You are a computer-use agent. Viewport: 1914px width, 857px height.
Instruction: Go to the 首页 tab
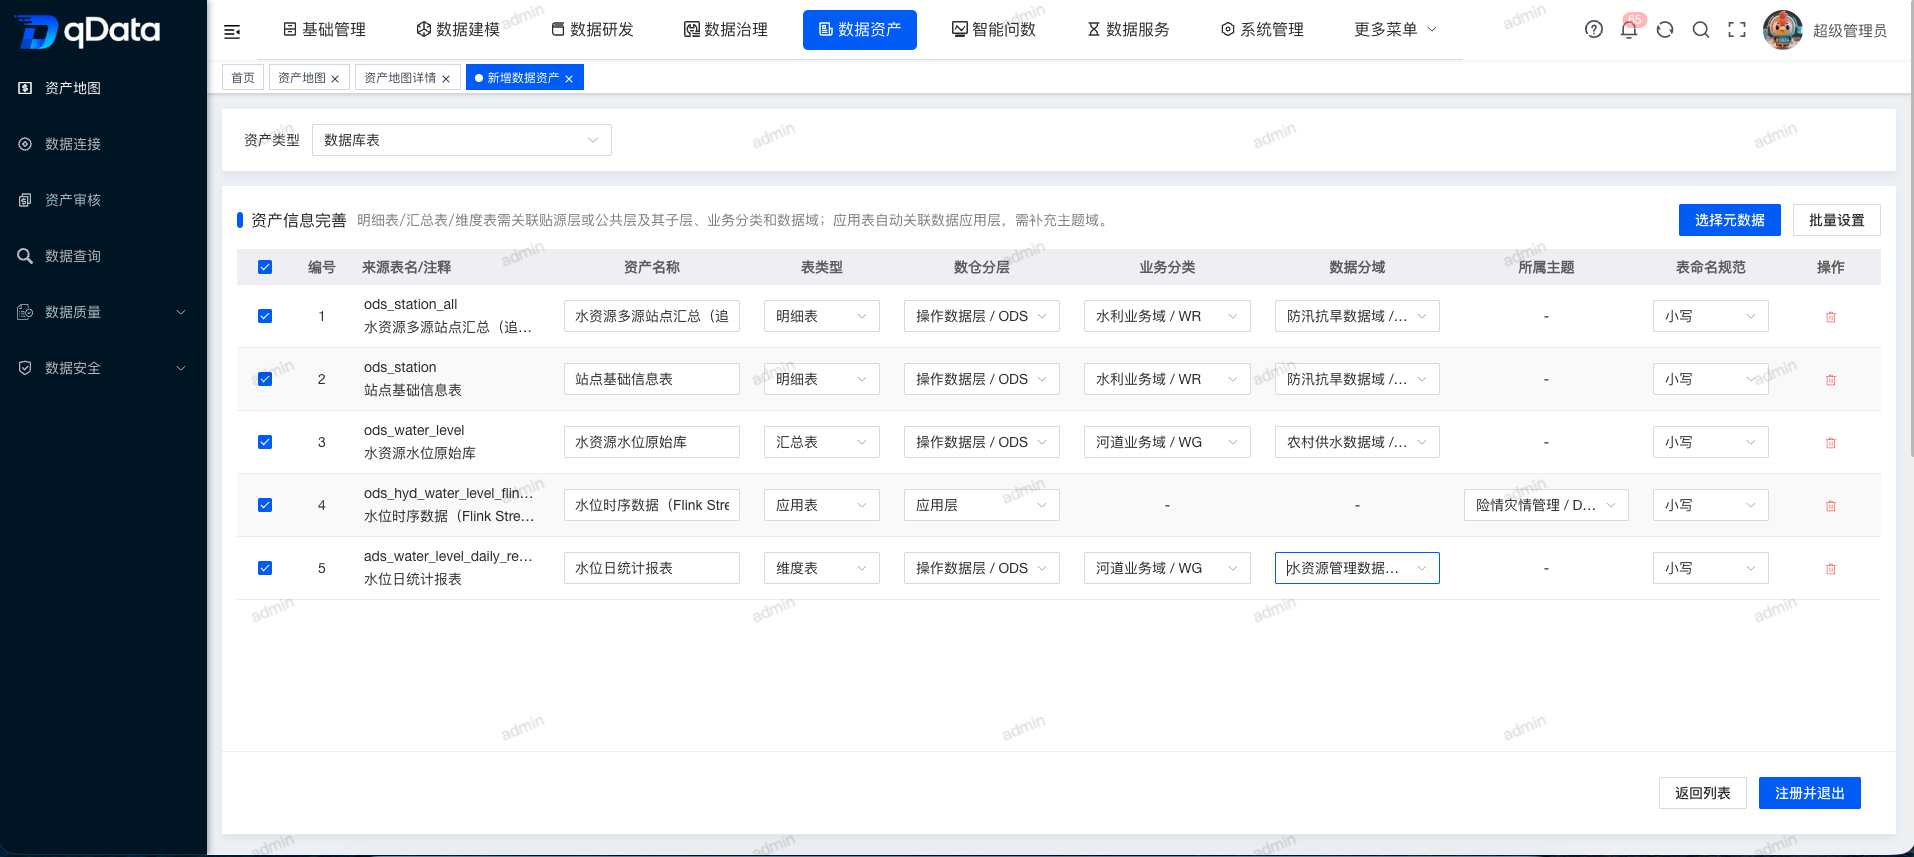243,78
